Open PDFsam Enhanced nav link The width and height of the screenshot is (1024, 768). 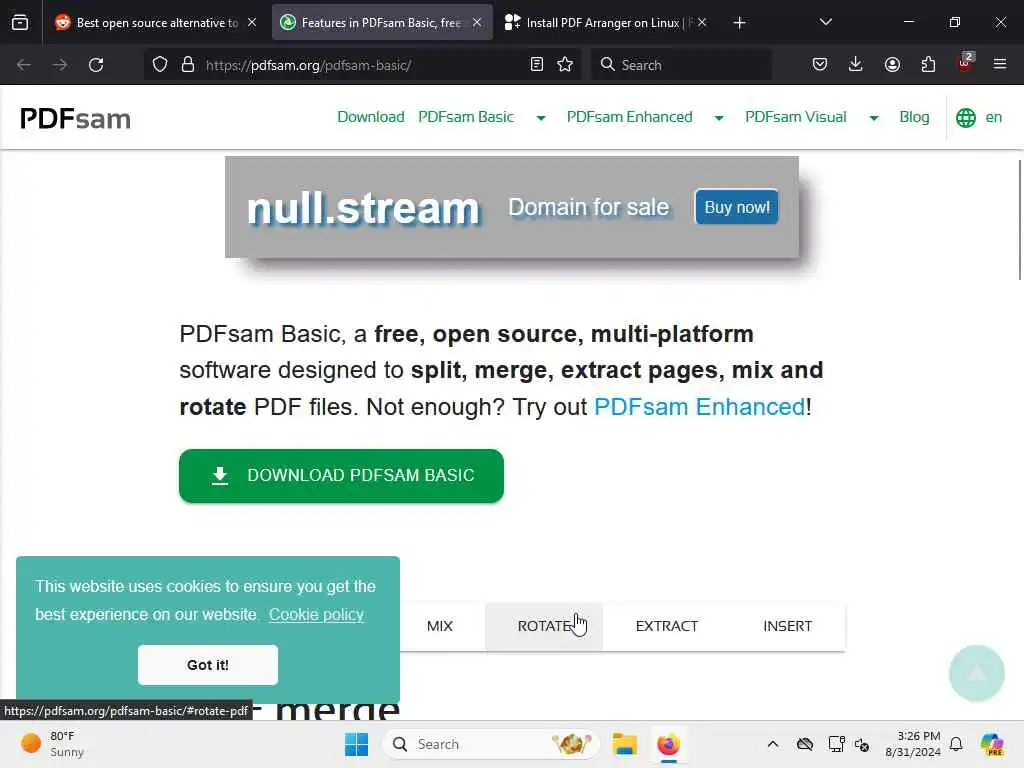[629, 117]
